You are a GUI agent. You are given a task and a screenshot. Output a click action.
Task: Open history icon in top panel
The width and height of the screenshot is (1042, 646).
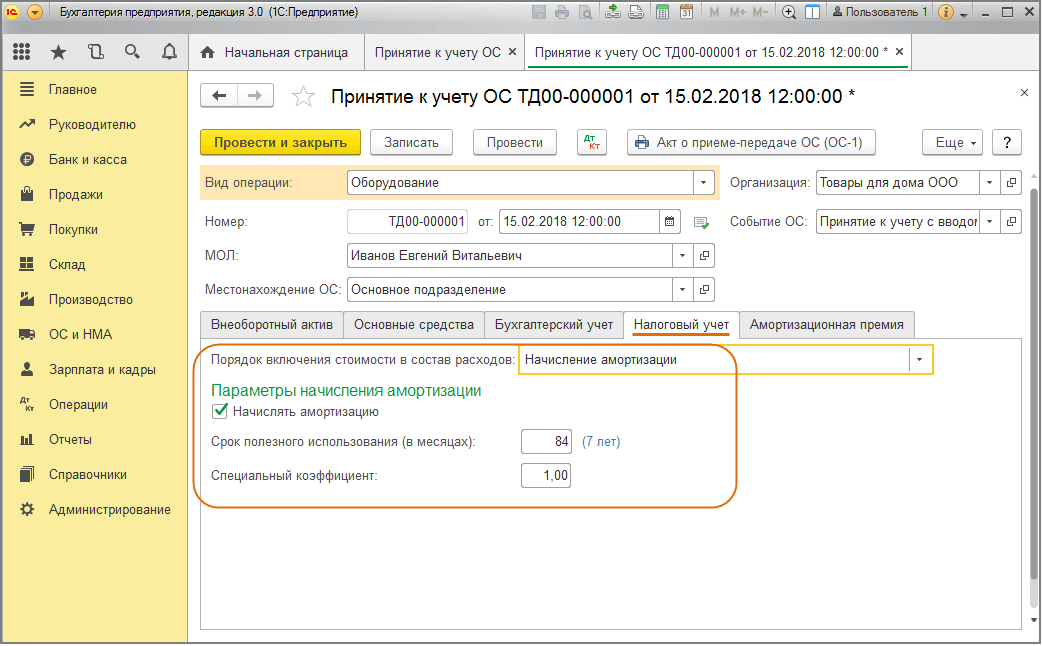(x=96, y=52)
